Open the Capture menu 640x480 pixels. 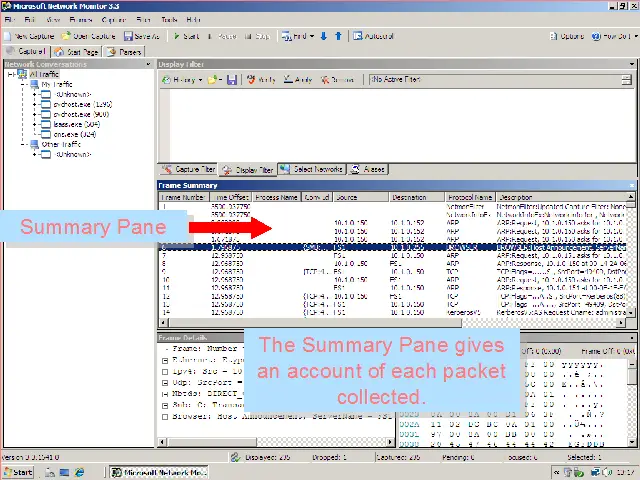[x=113, y=20]
